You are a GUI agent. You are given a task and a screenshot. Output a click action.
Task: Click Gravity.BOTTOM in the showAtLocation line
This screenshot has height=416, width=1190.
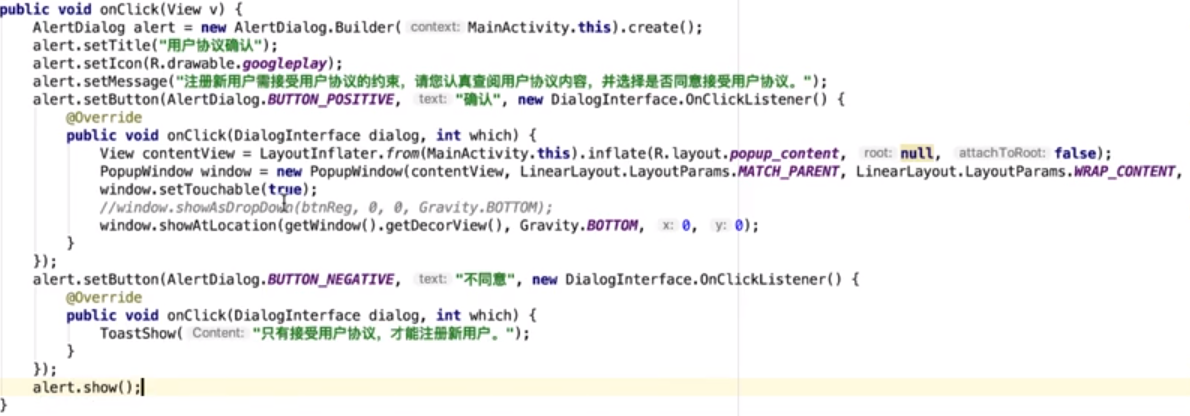click(578, 225)
